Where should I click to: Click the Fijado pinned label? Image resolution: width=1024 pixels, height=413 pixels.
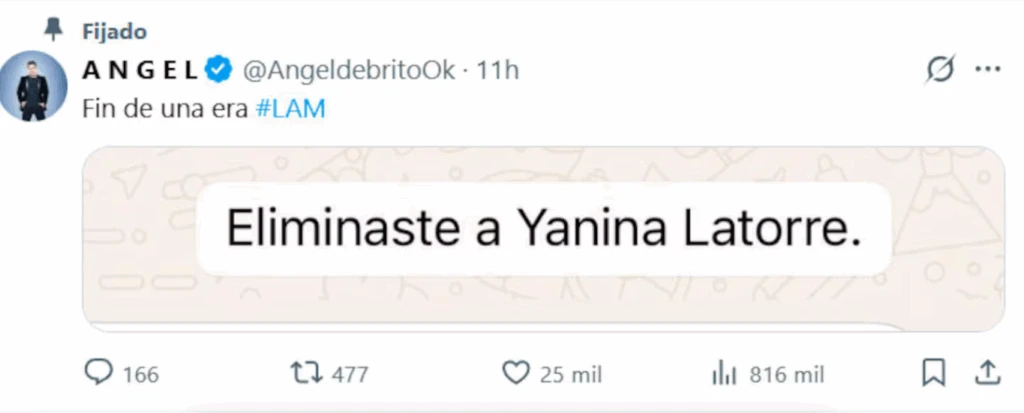coord(114,31)
